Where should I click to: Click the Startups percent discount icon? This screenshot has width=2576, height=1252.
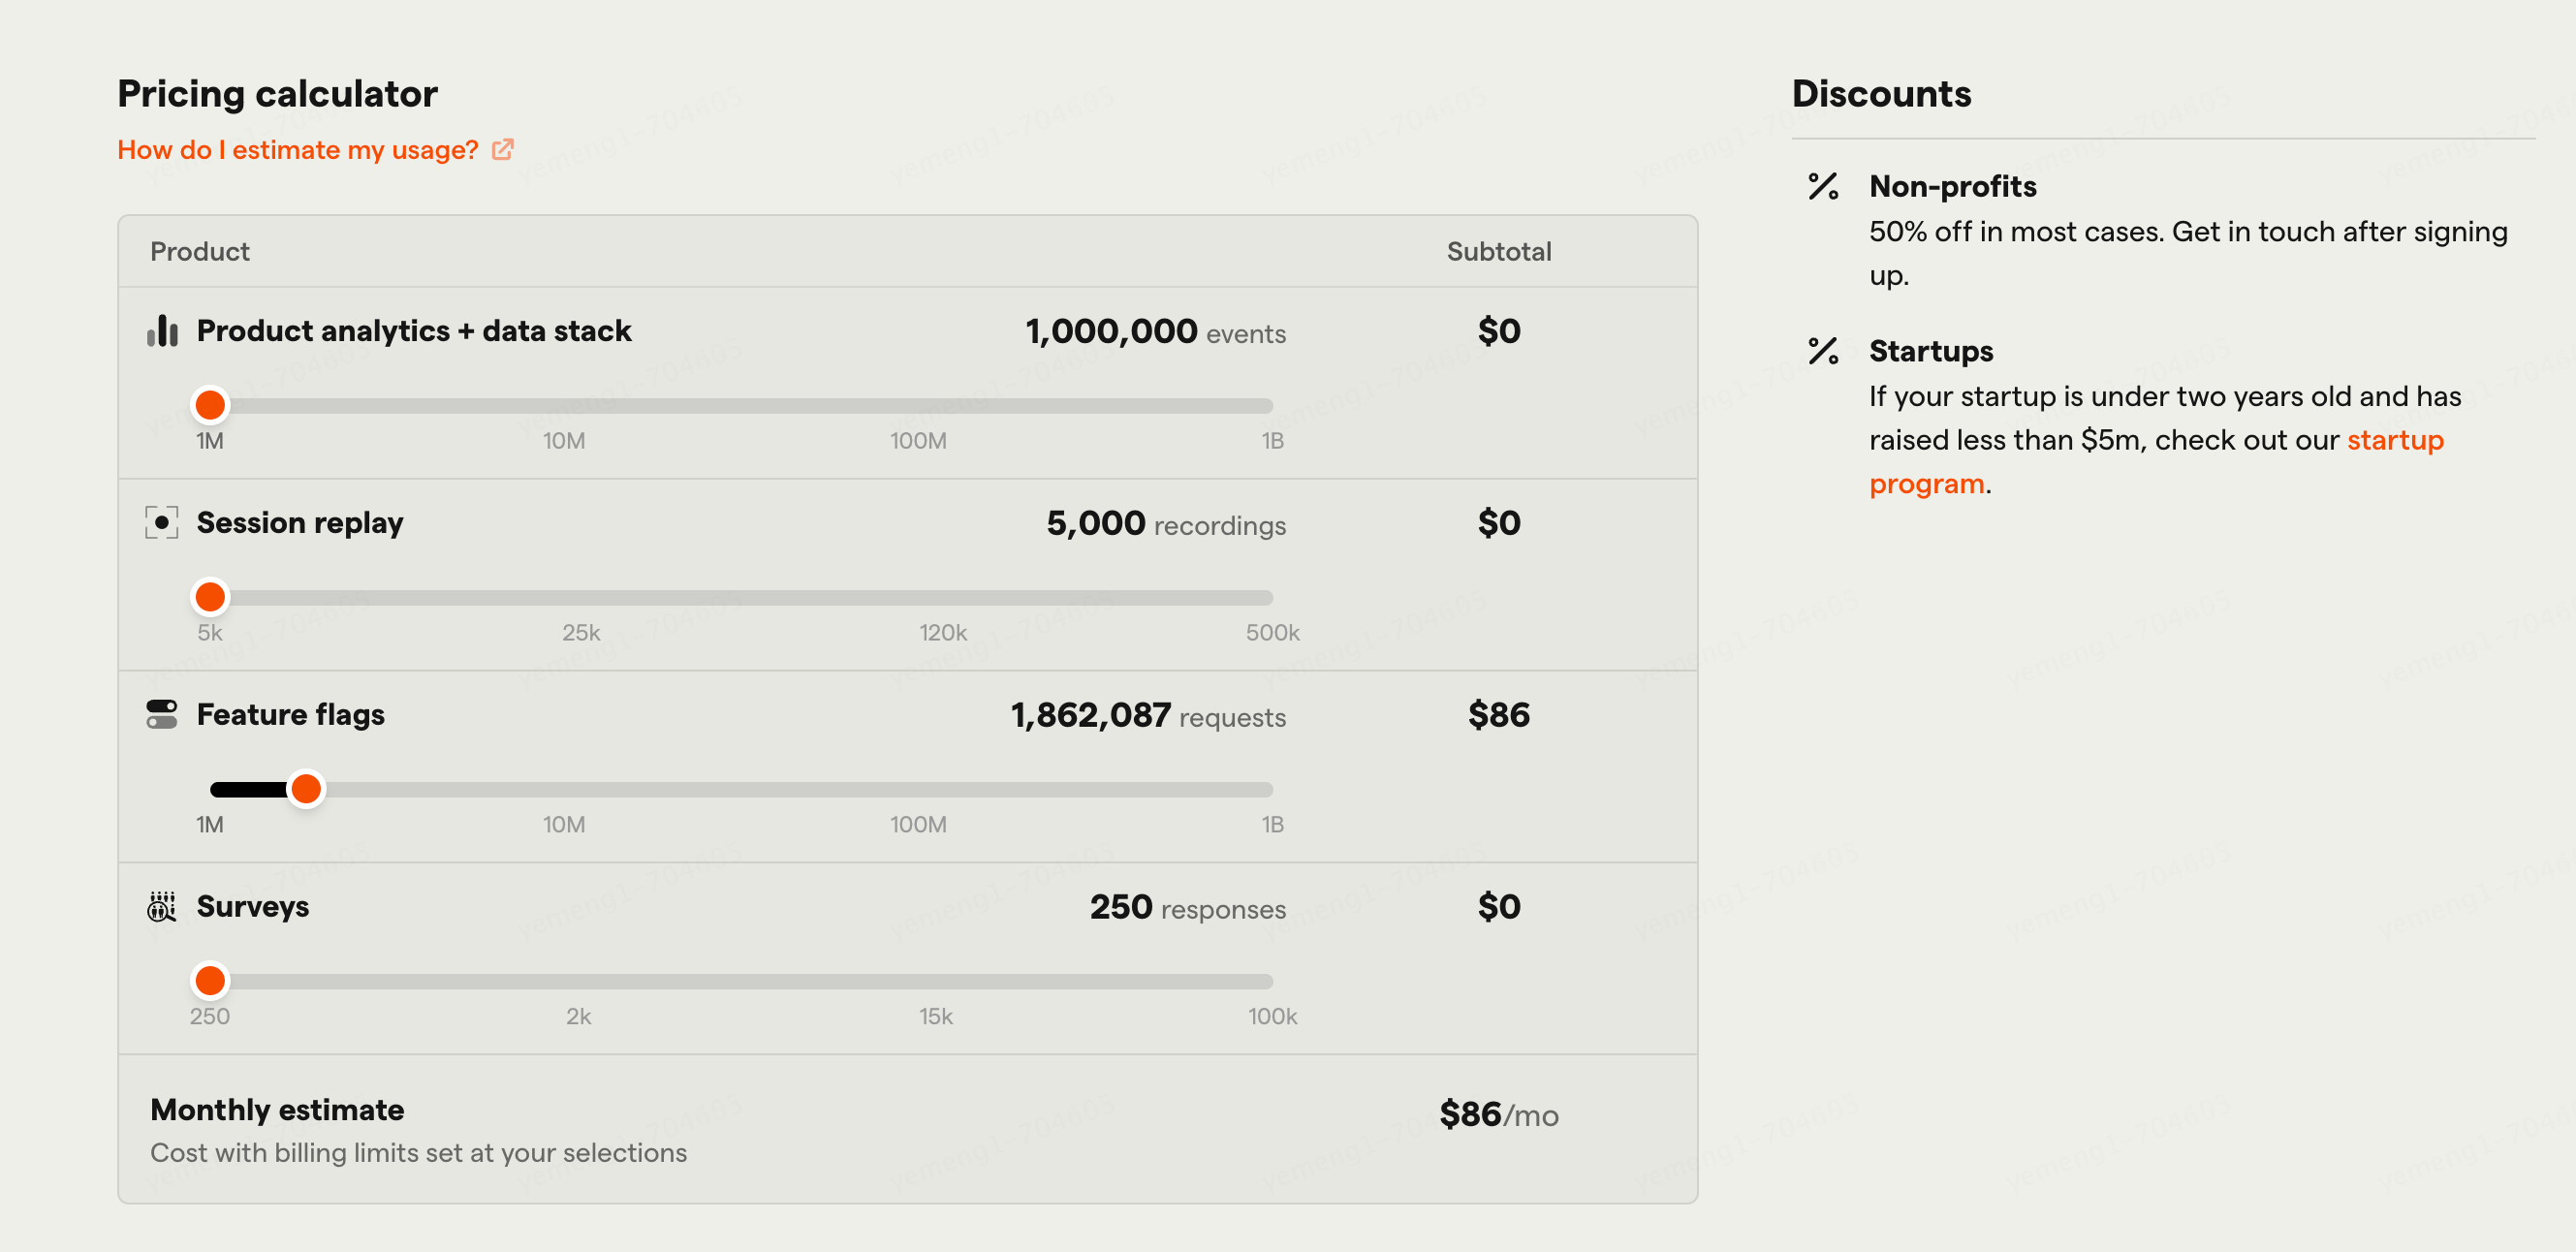point(1823,351)
